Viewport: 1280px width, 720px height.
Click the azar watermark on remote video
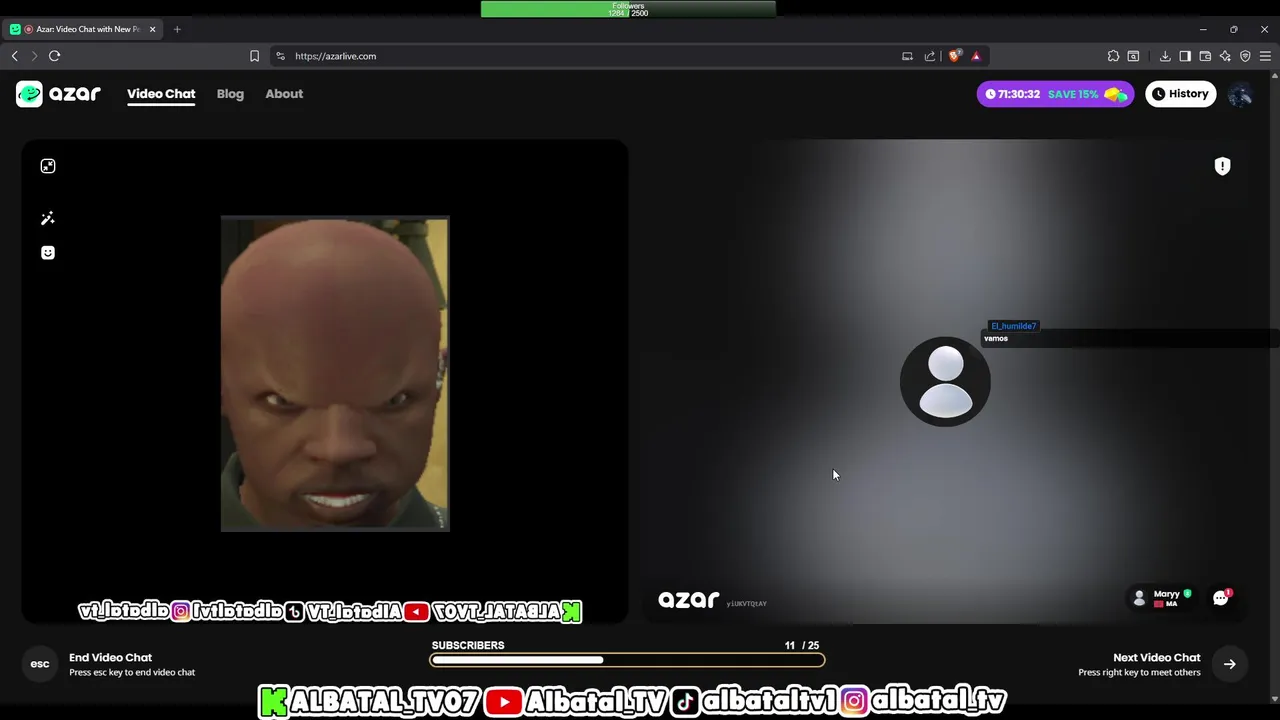point(689,599)
